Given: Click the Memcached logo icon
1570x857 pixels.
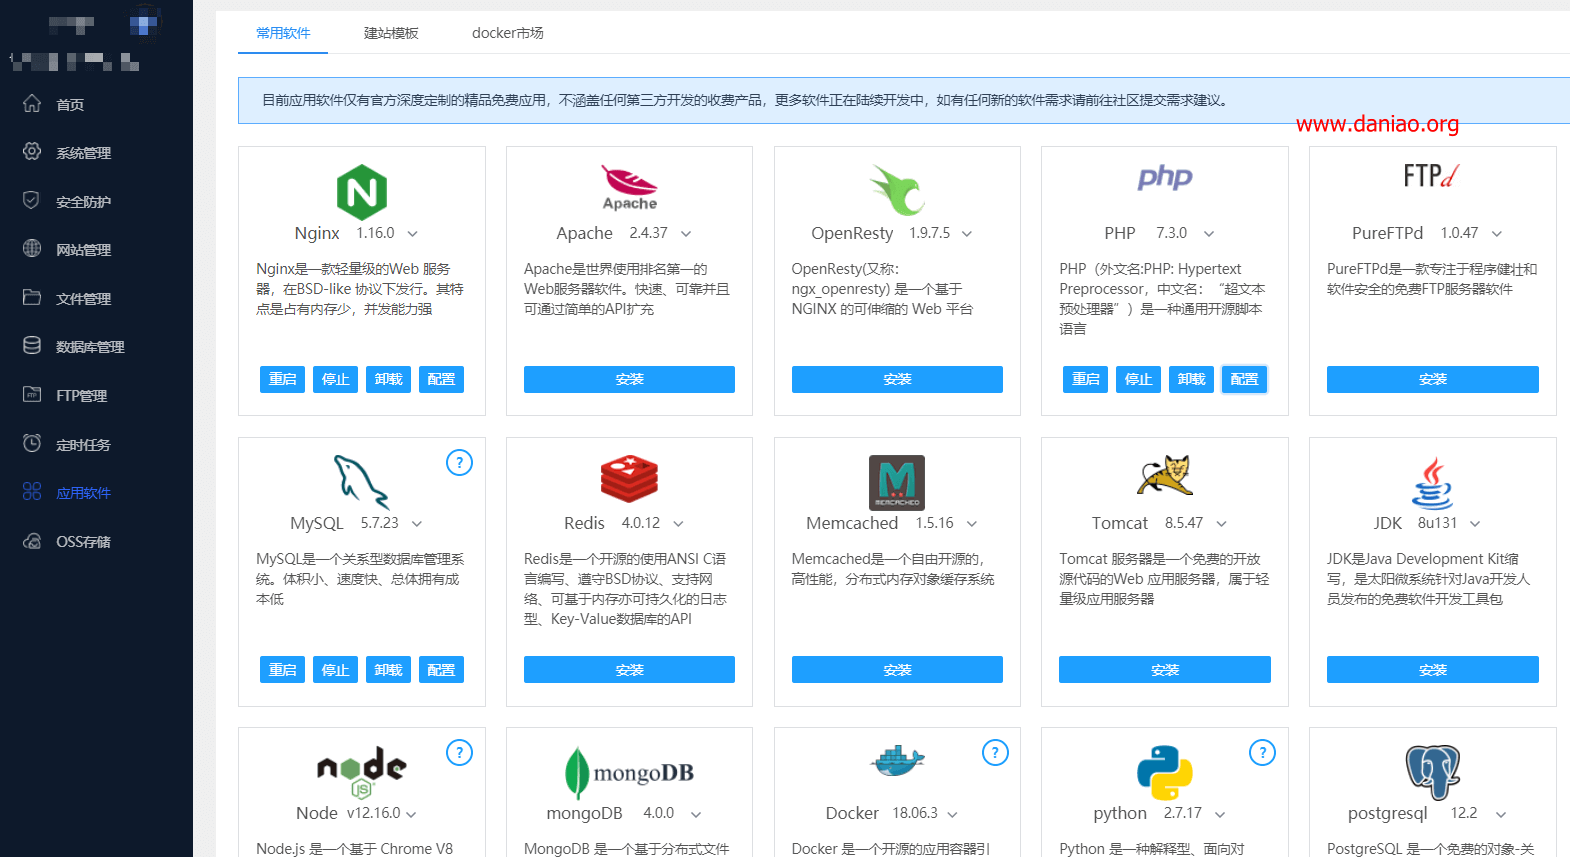Looking at the screenshot, I should (897, 482).
